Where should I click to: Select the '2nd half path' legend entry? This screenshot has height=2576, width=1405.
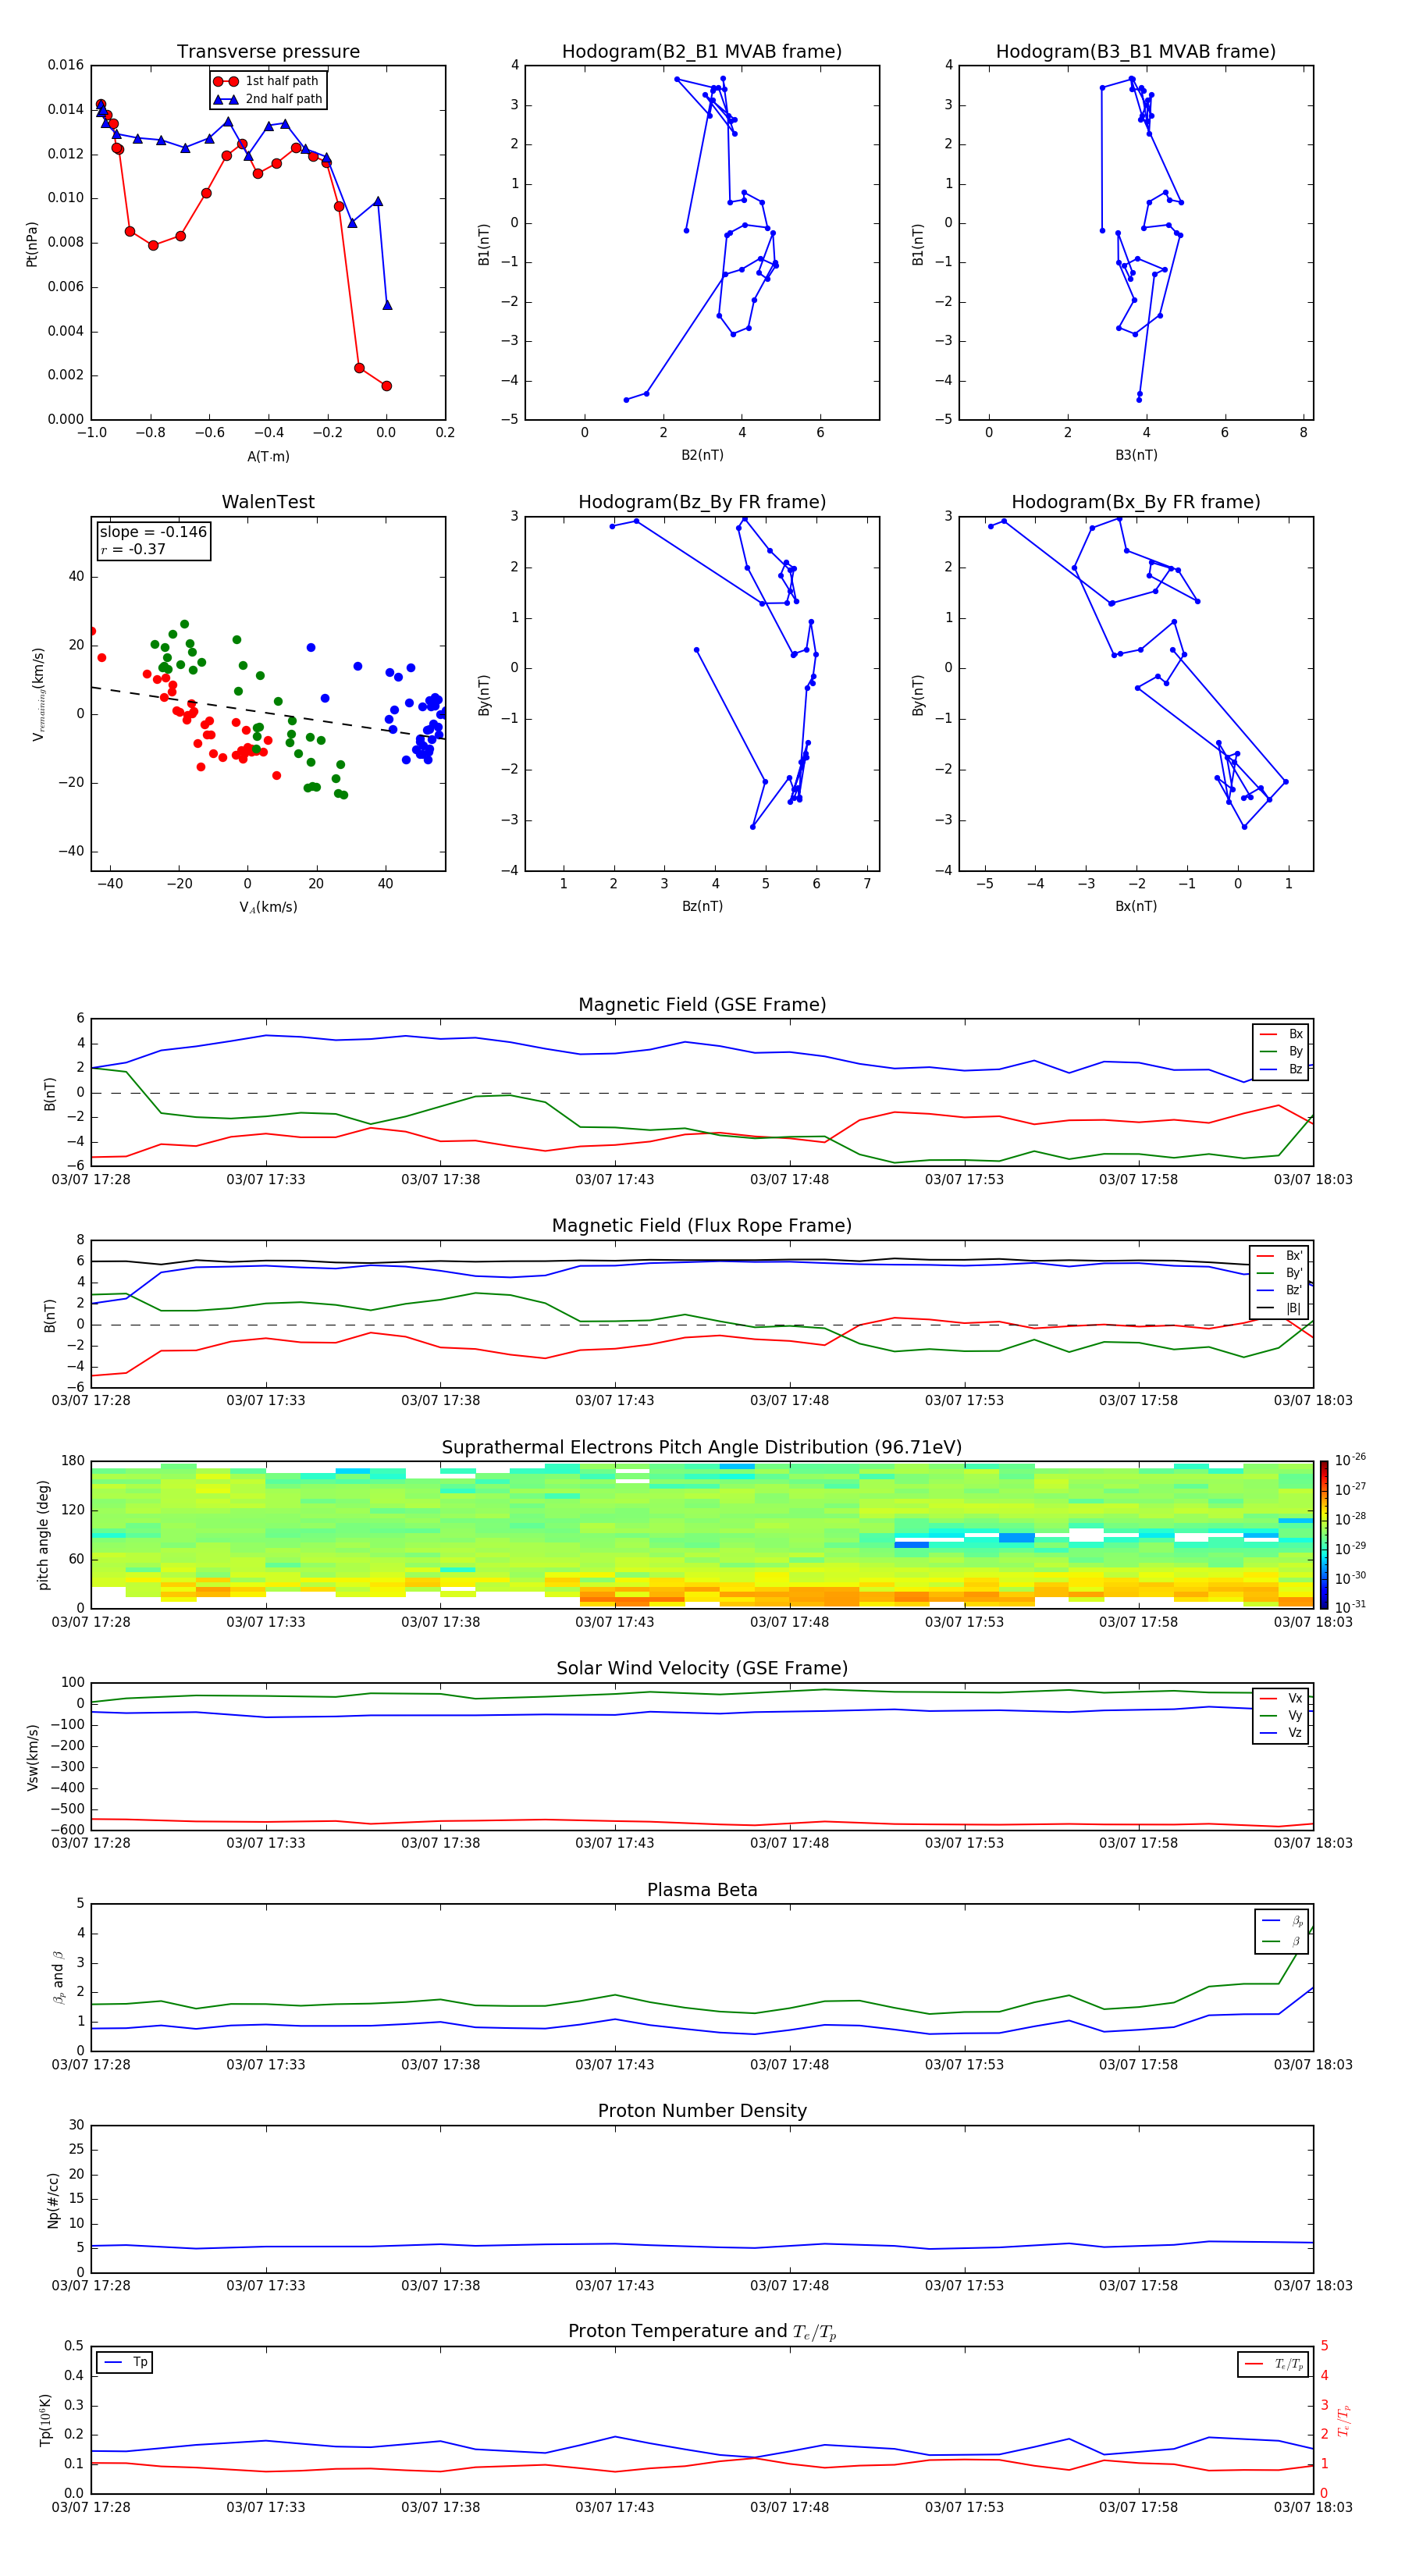pyautogui.click(x=268, y=99)
